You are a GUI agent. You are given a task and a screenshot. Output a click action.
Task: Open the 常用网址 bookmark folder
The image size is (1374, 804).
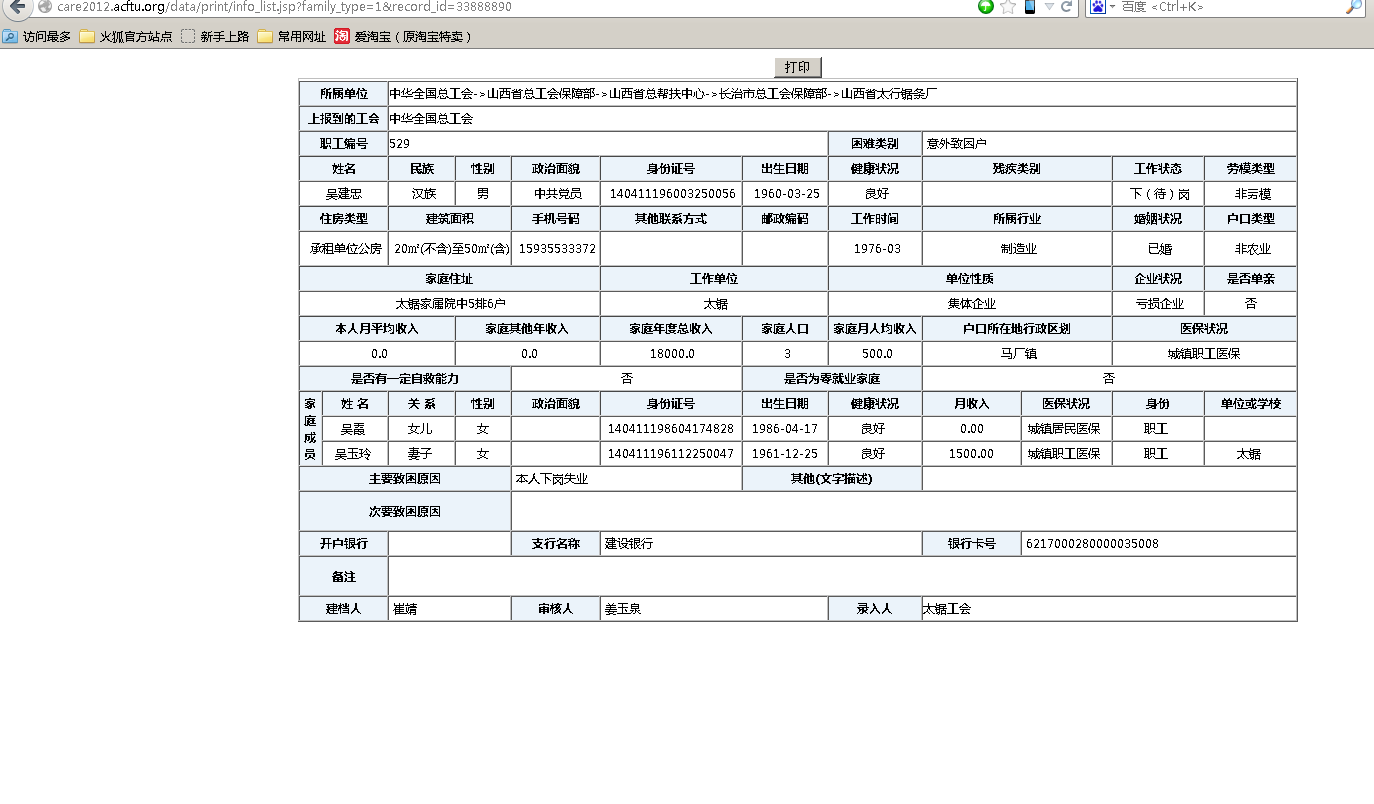coord(292,36)
